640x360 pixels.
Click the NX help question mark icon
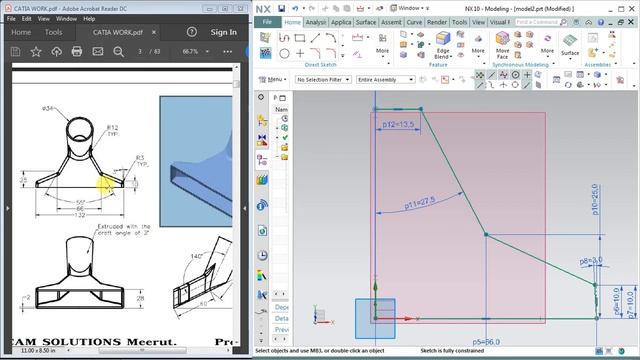point(601,22)
